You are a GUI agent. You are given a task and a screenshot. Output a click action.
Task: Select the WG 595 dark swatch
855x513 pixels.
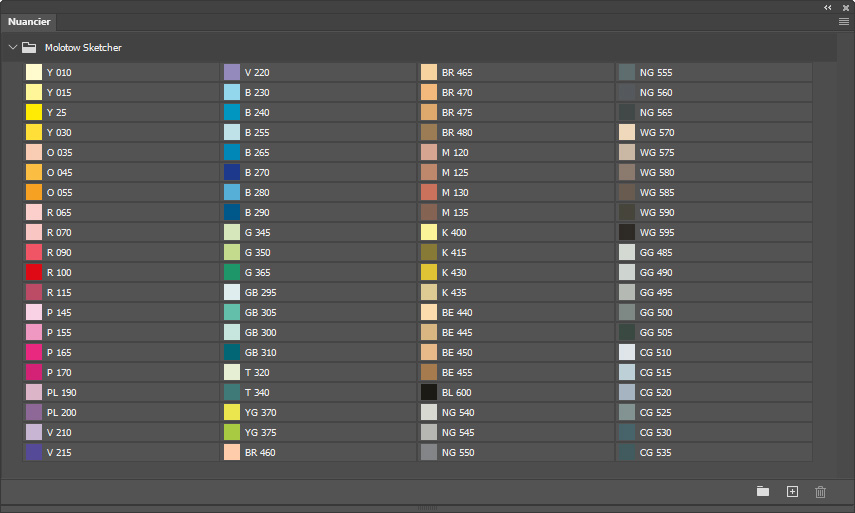pyautogui.click(x=627, y=232)
